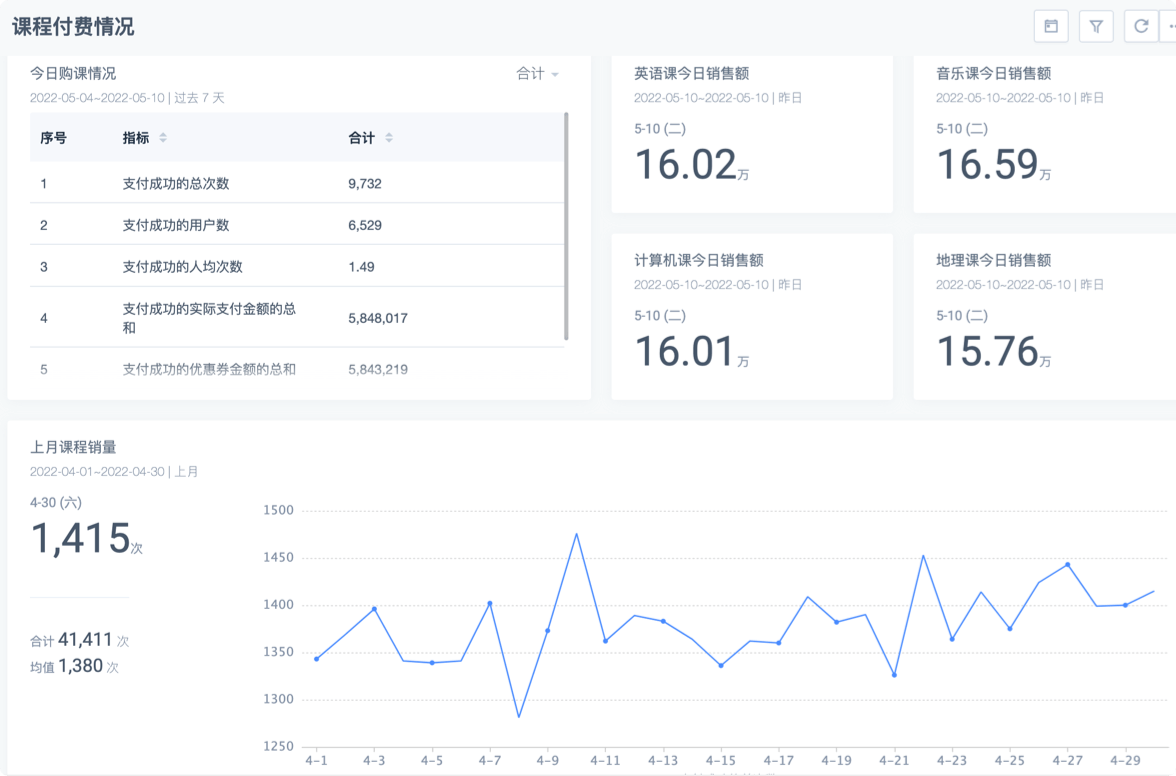Image resolution: width=1176 pixels, height=776 pixels.
Task: Click the date range 2022-05-04~2022-05-10 | 过去 7 天
Action: click(x=127, y=97)
